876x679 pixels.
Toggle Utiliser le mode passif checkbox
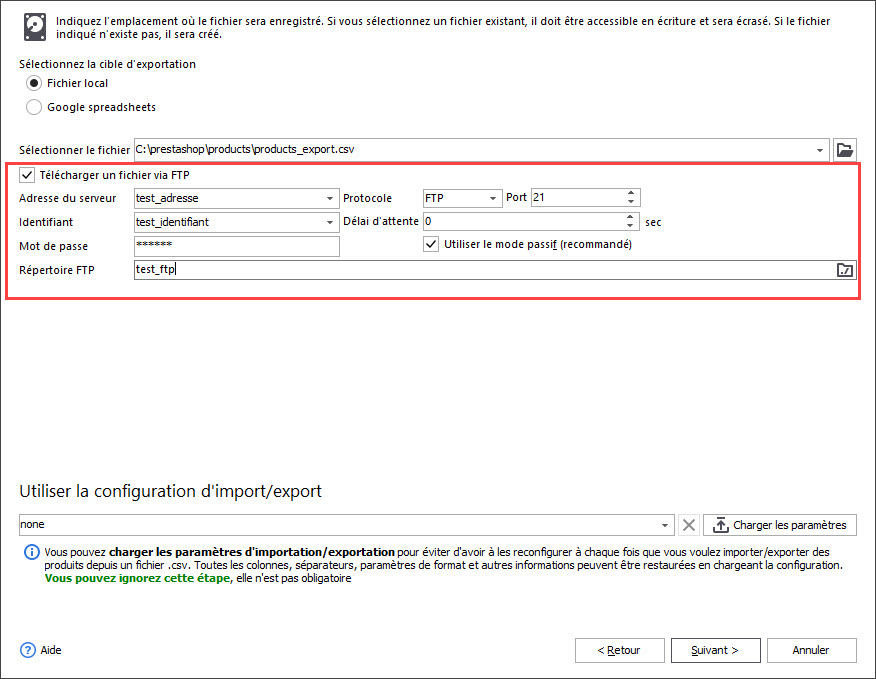(431, 244)
